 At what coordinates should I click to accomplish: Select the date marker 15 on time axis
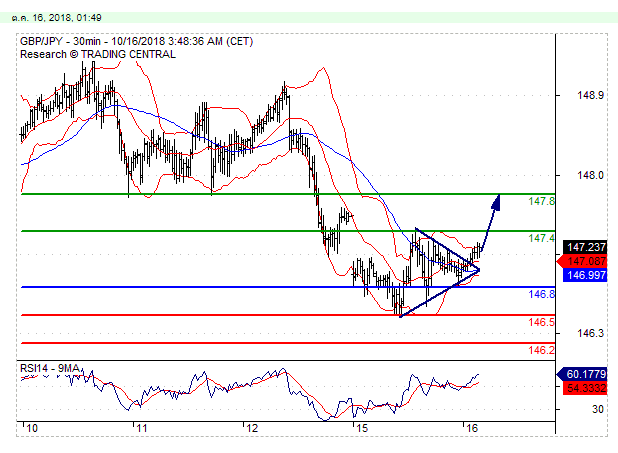[361, 428]
